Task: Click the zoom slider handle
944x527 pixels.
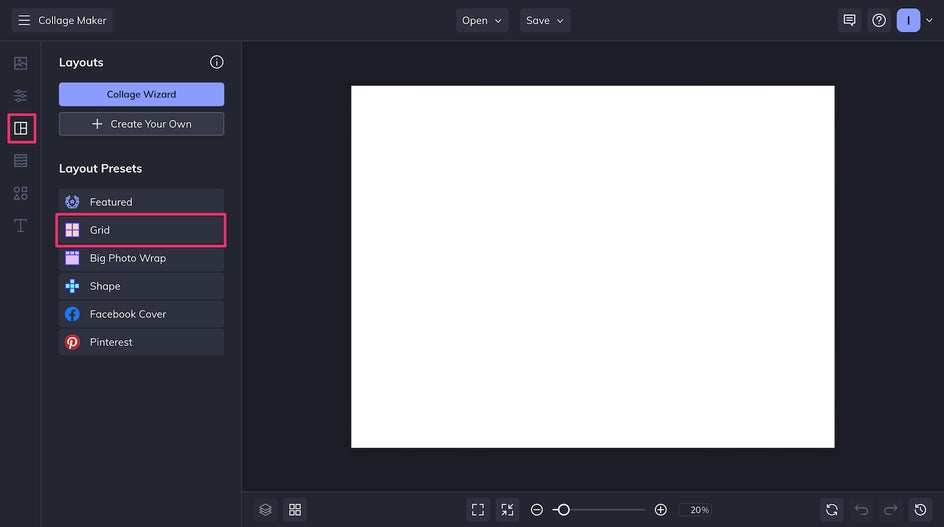Action: point(564,510)
